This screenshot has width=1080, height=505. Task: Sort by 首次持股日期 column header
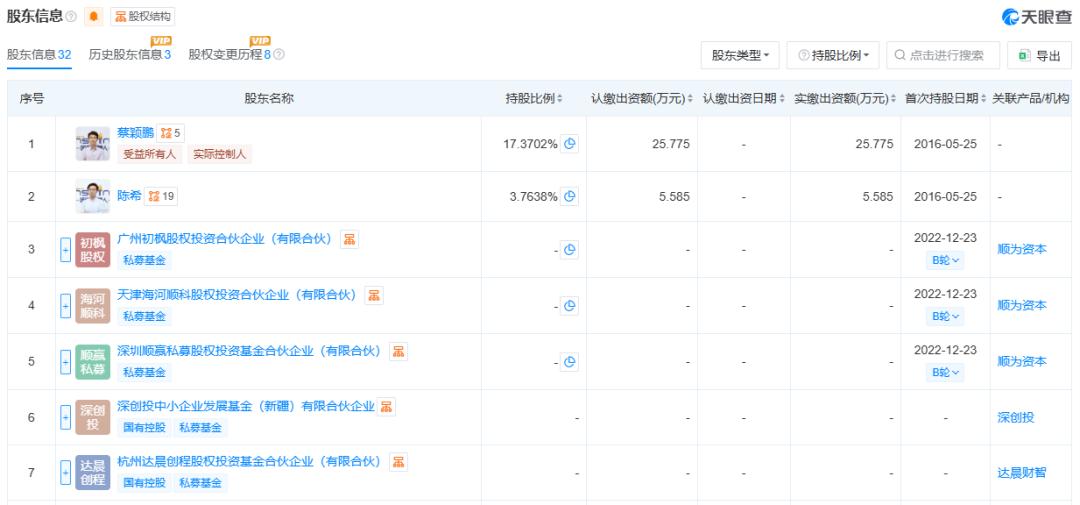click(946, 99)
